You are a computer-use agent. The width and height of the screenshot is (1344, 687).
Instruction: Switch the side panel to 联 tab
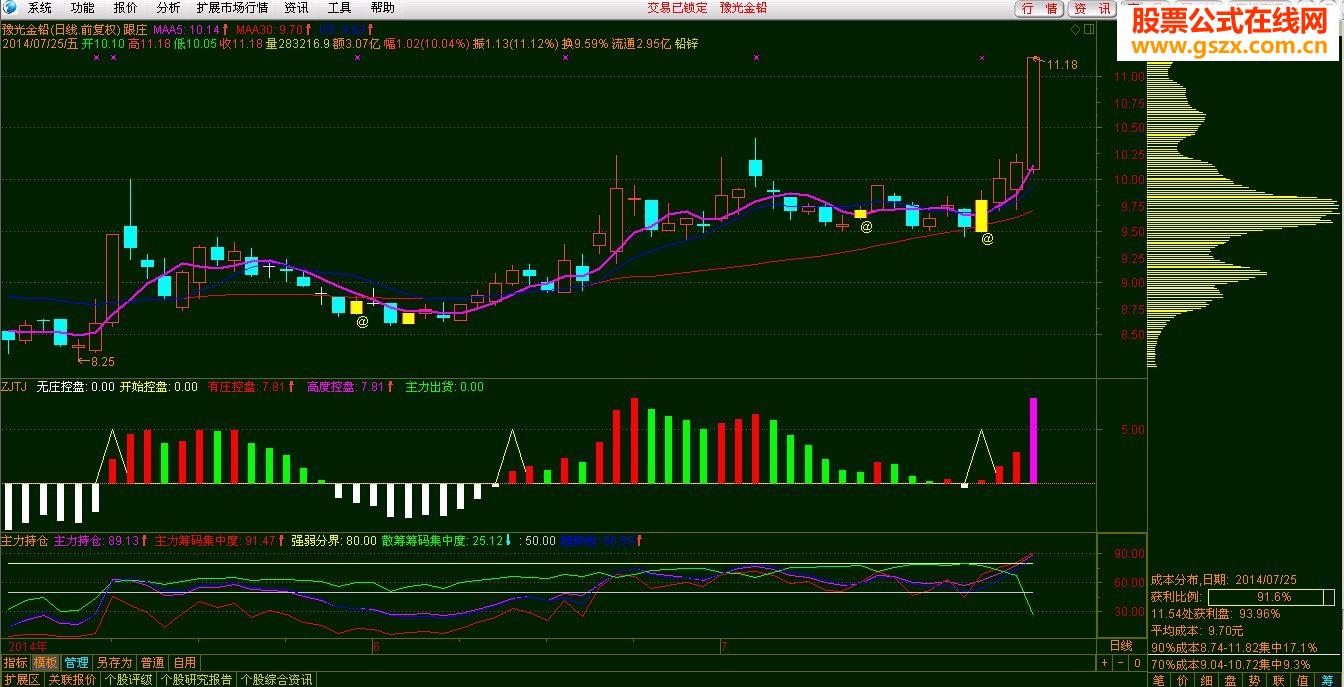1279,680
